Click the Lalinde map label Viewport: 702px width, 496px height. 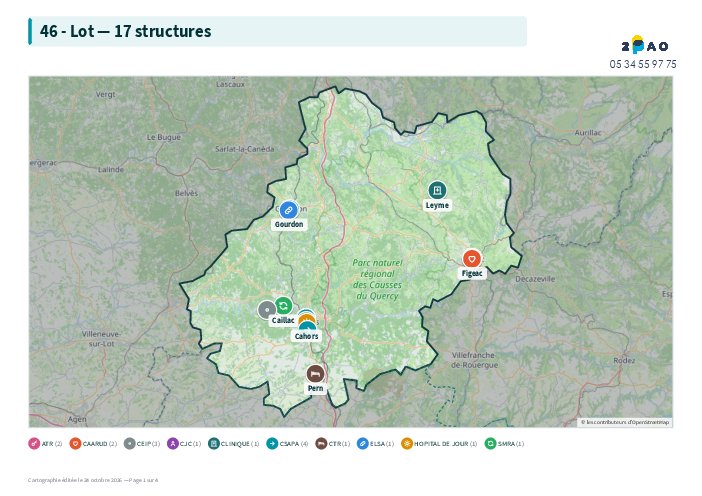click(111, 170)
